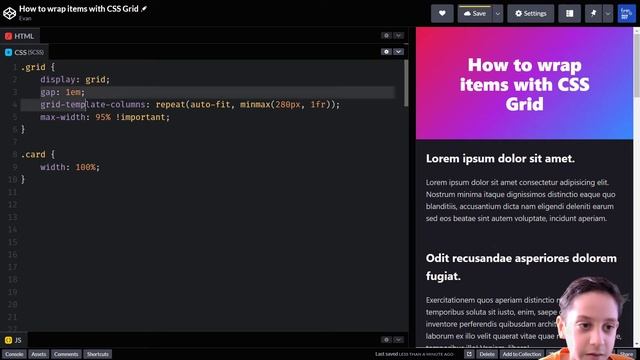Click the CSS editor vertical scrollbar

406,83
